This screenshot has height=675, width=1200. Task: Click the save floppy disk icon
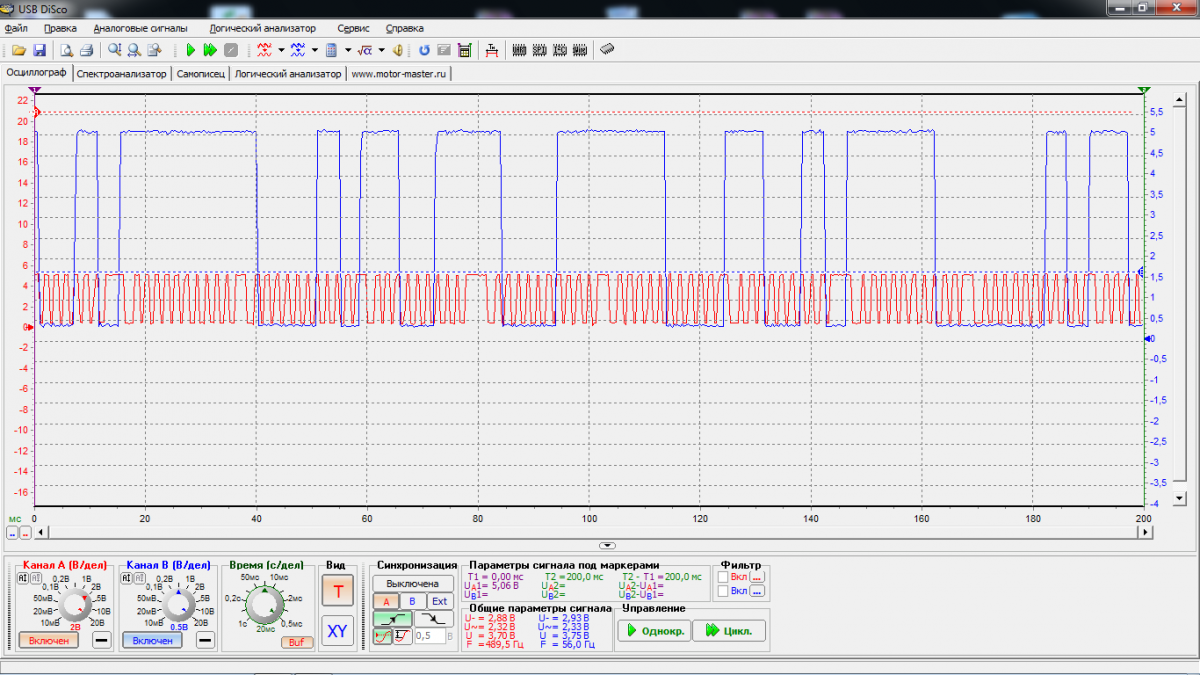pyautogui.click(x=40, y=50)
